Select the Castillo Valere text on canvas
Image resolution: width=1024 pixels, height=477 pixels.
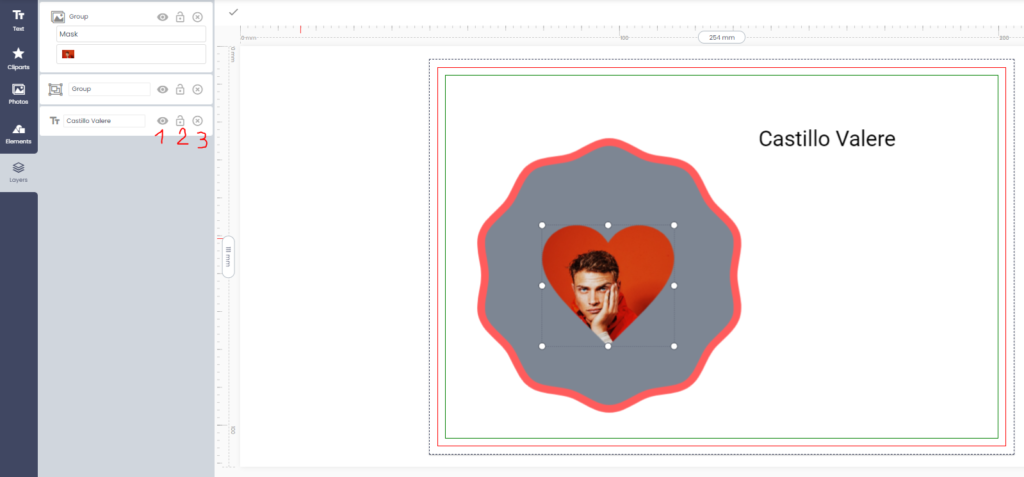826,139
